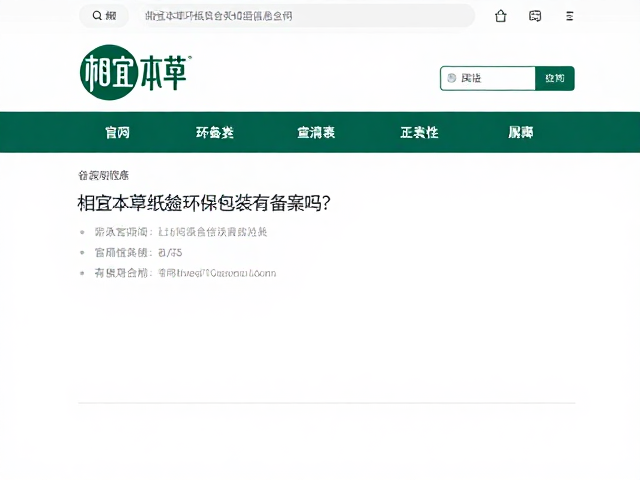Open the message box icon beside the bag

535,16
